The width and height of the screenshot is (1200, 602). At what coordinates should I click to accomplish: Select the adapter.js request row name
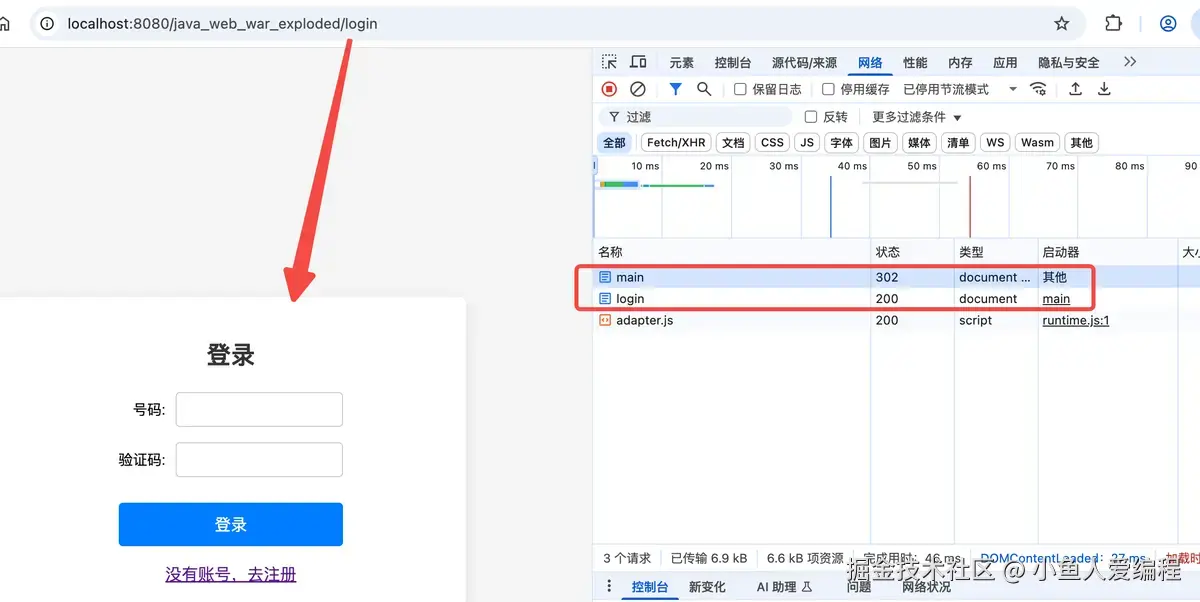click(x=645, y=321)
